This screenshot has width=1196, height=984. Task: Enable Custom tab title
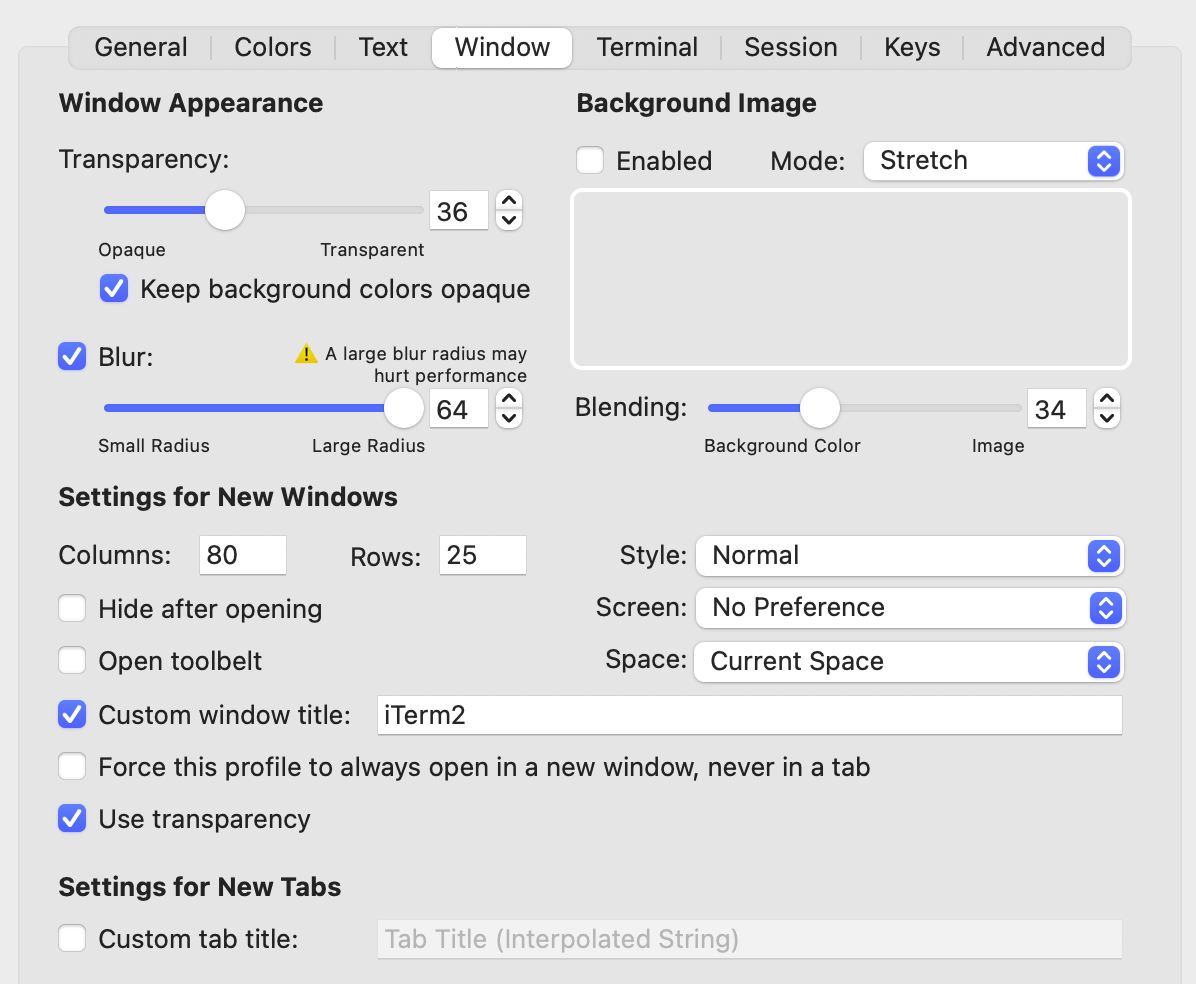point(72,938)
